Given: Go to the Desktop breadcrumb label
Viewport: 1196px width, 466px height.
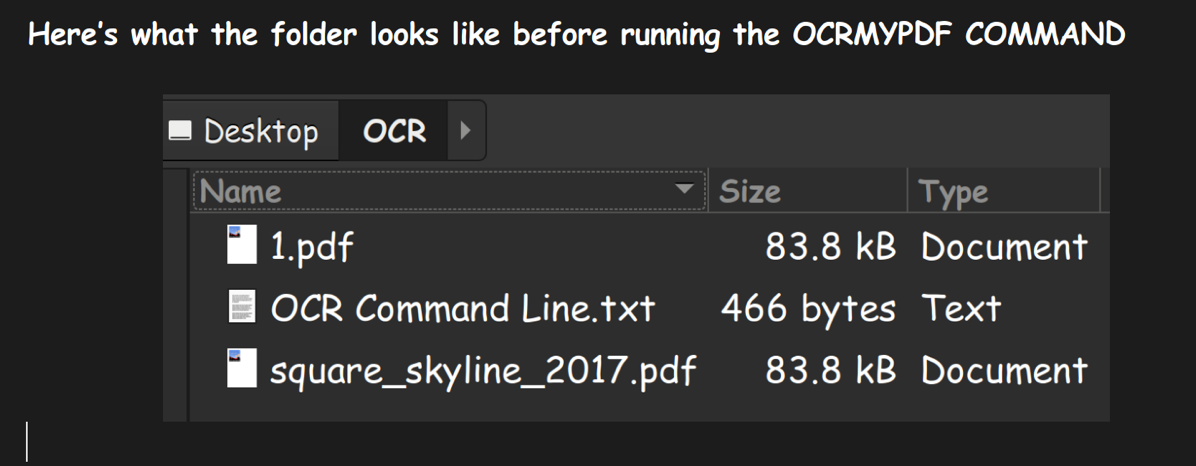Looking at the screenshot, I should pyautogui.click(x=261, y=131).
